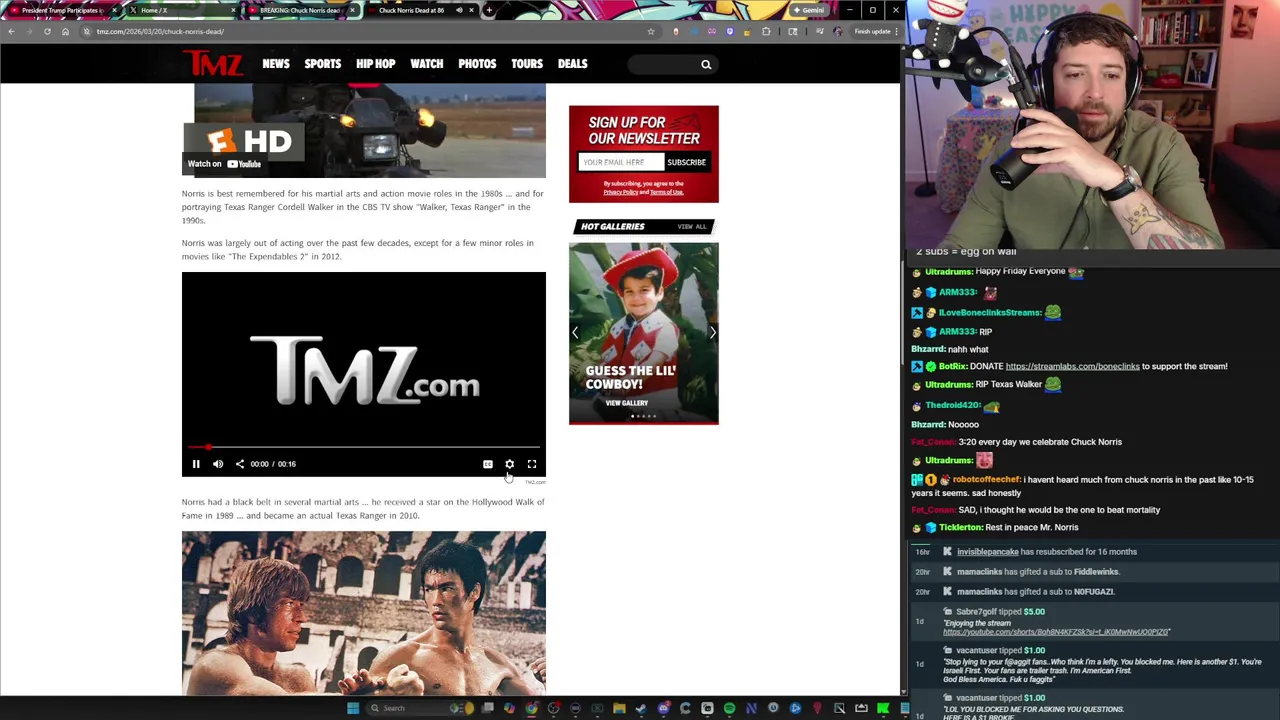Open the Privacy Policy link
1280x720 pixels.
pos(620,192)
